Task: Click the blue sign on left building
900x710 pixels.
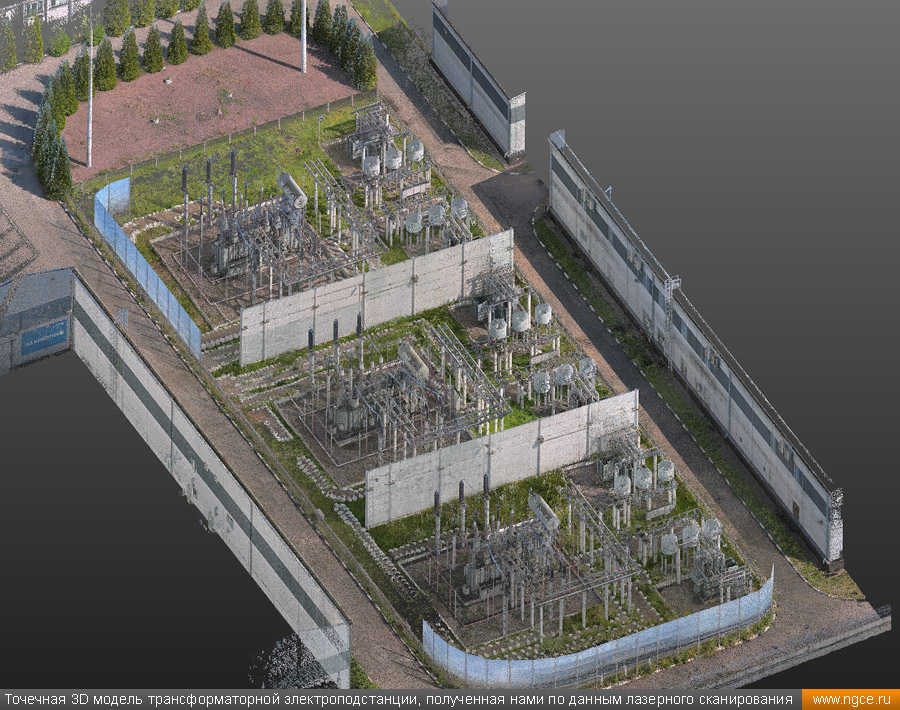Action: 44,337
